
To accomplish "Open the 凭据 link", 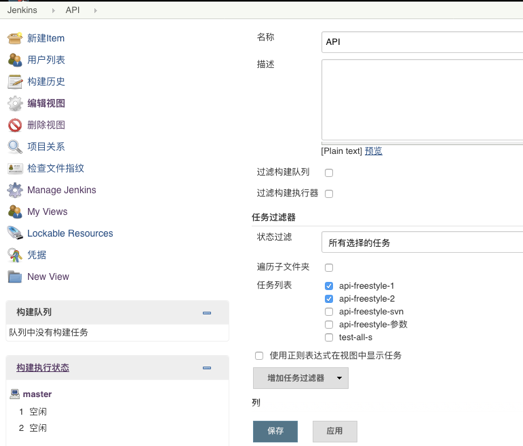I will (37, 255).
